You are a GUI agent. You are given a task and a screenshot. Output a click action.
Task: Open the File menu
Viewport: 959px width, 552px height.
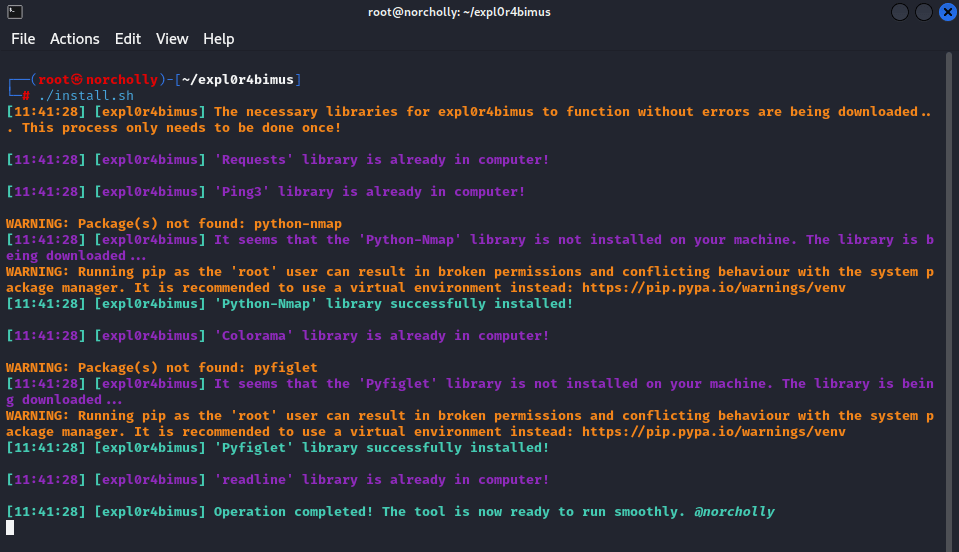click(23, 39)
